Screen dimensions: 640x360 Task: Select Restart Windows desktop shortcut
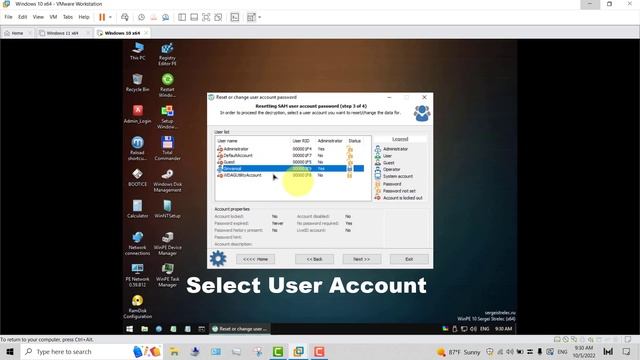coord(167,85)
